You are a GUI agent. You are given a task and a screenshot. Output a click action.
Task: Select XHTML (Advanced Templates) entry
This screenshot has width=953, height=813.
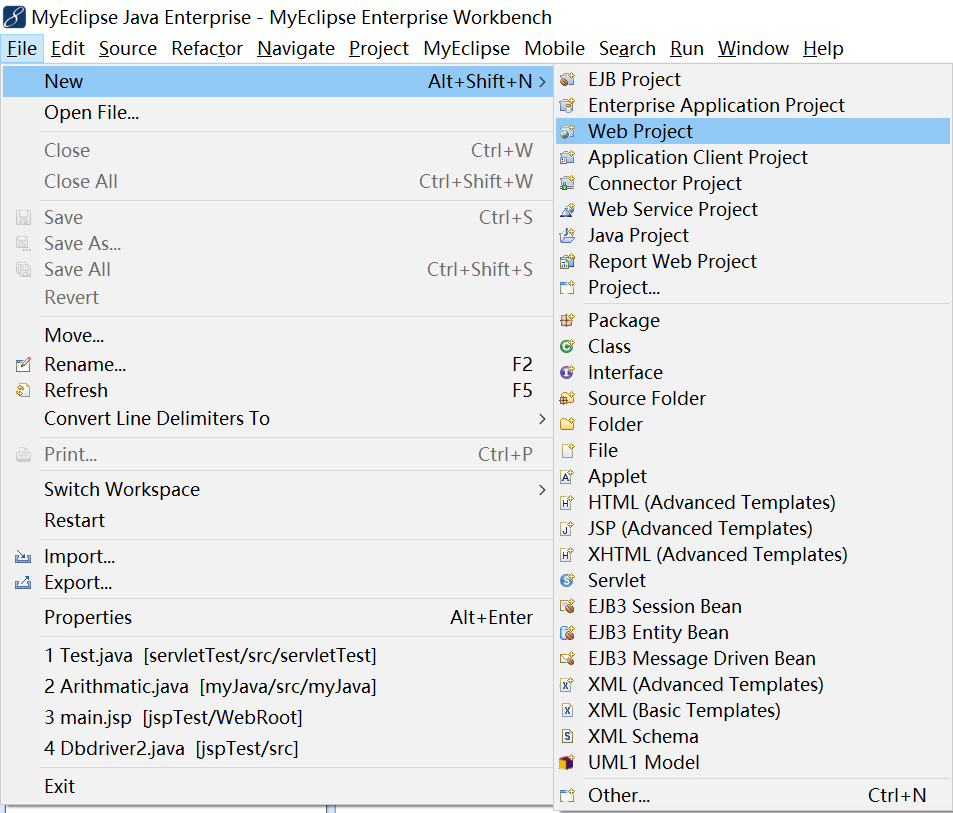(x=753, y=555)
